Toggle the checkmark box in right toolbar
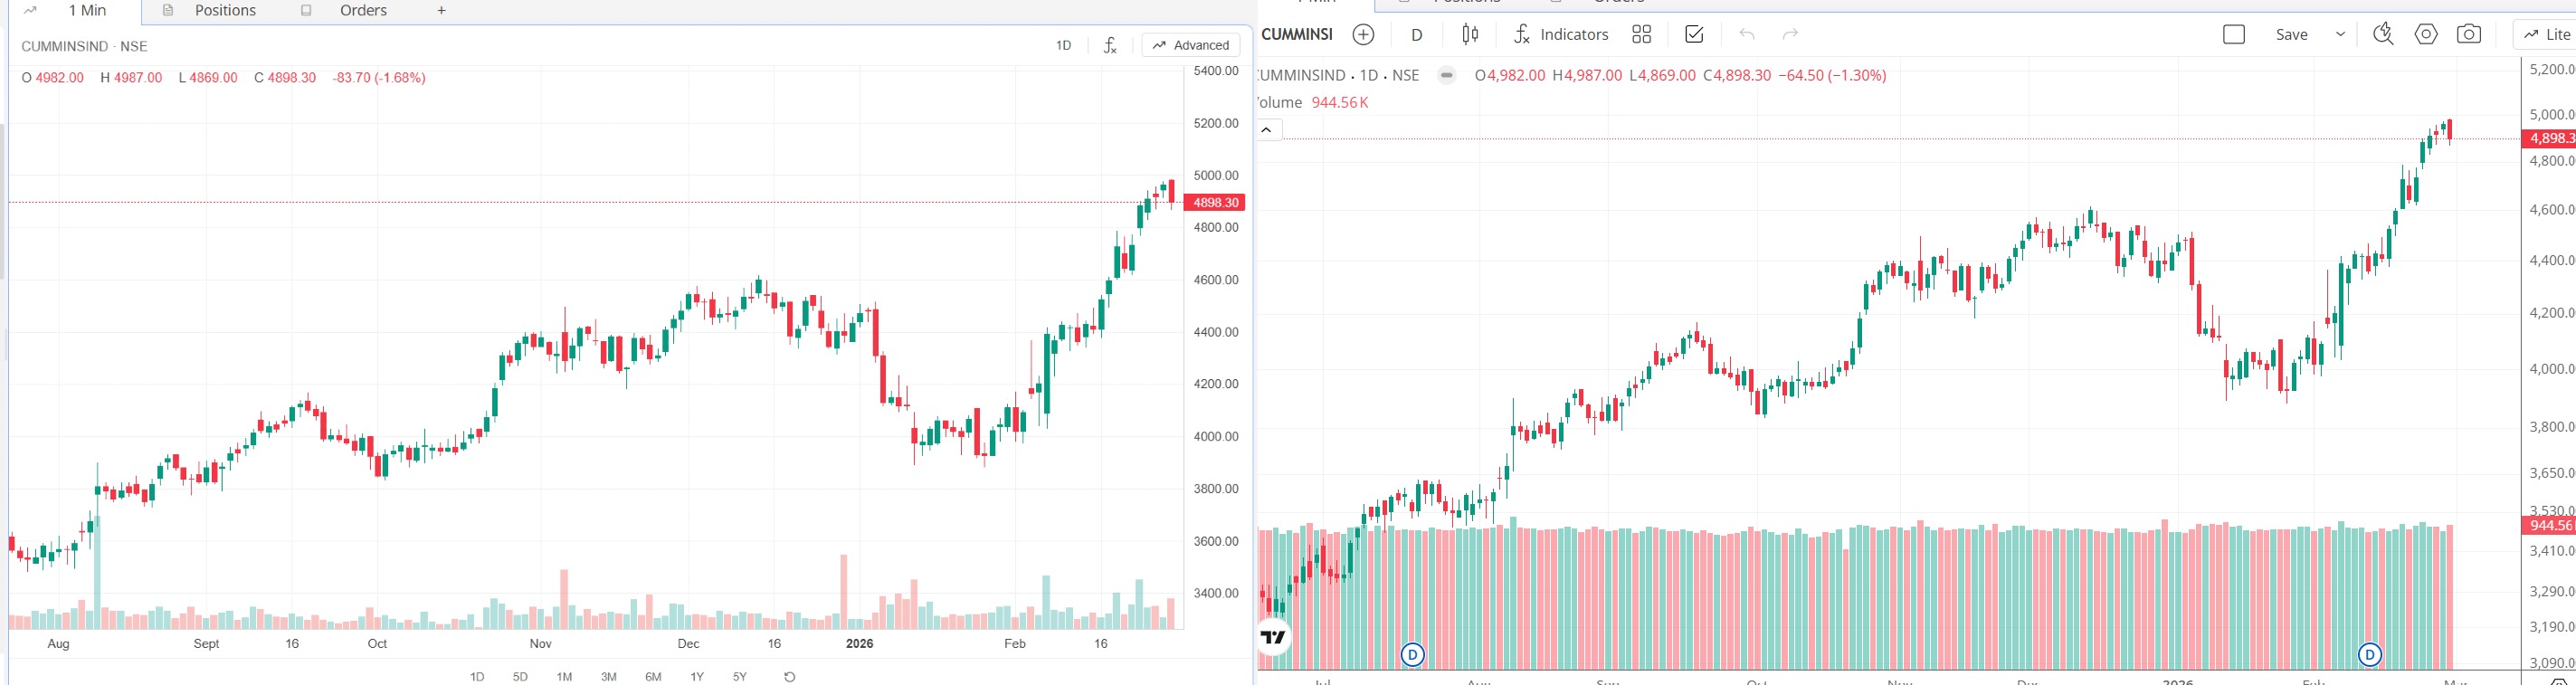The height and width of the screenshot is (685, 2576). point(1694,35)
